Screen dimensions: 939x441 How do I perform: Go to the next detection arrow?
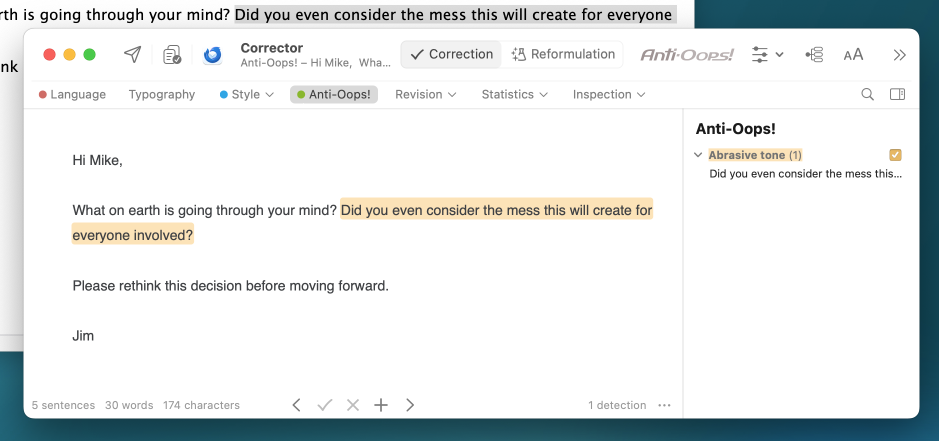click(x=410, y=405)
